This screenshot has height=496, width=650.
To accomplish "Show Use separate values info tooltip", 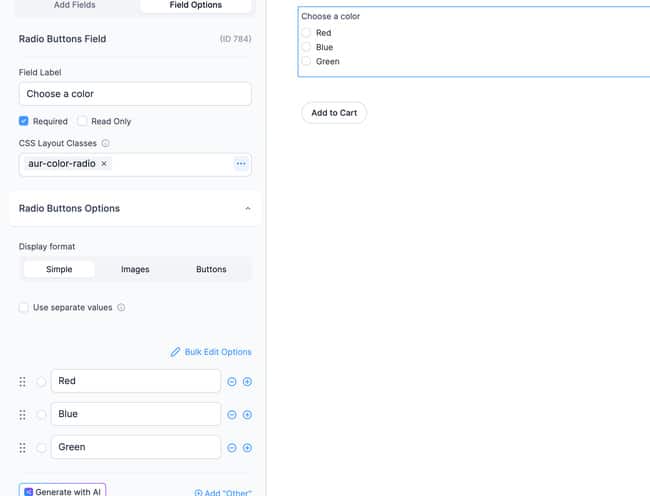I will point(121,307).
